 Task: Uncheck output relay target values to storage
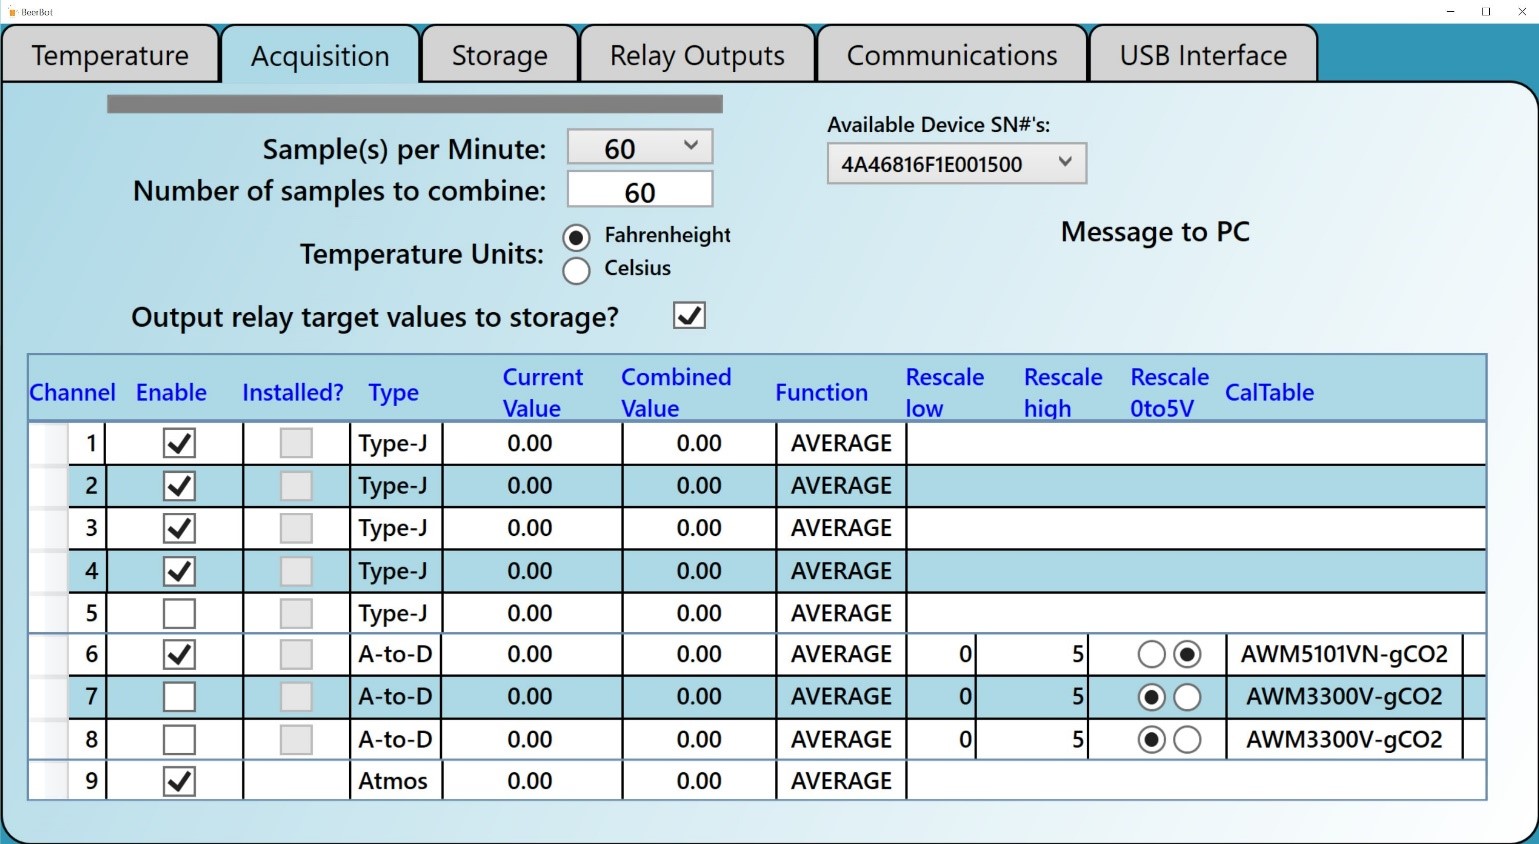689,316
